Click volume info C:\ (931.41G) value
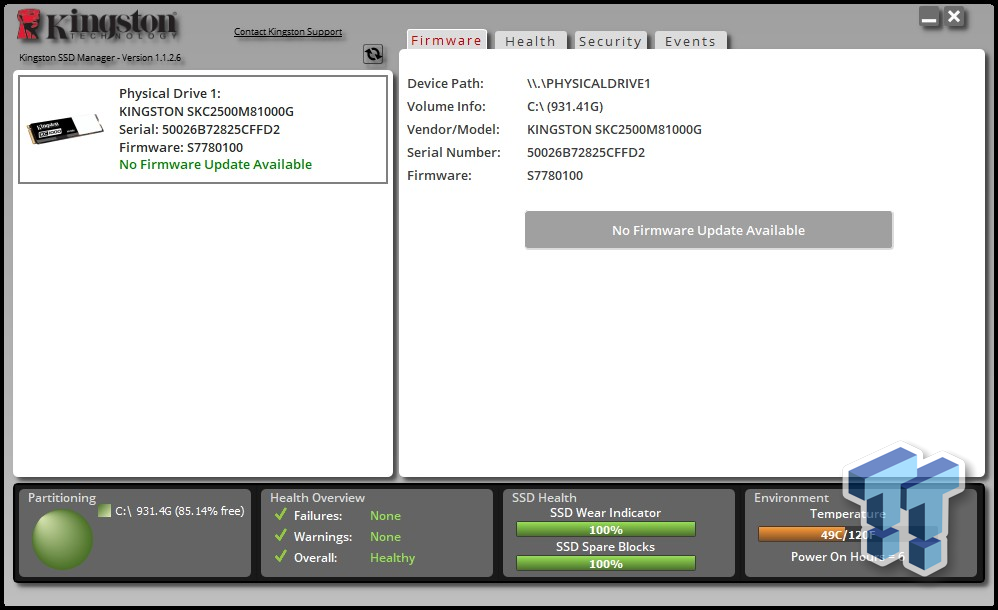Viewport: 998px width, 610px height. click(x=565, y=106)
